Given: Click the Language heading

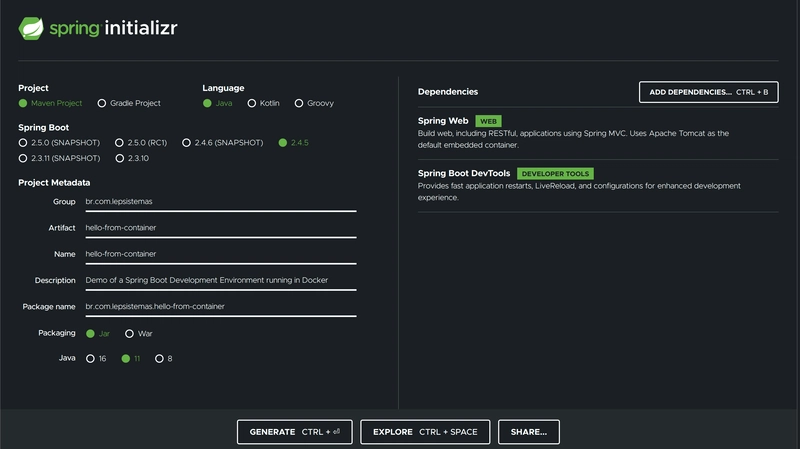Looking at the screenshot, I should 223,88.
